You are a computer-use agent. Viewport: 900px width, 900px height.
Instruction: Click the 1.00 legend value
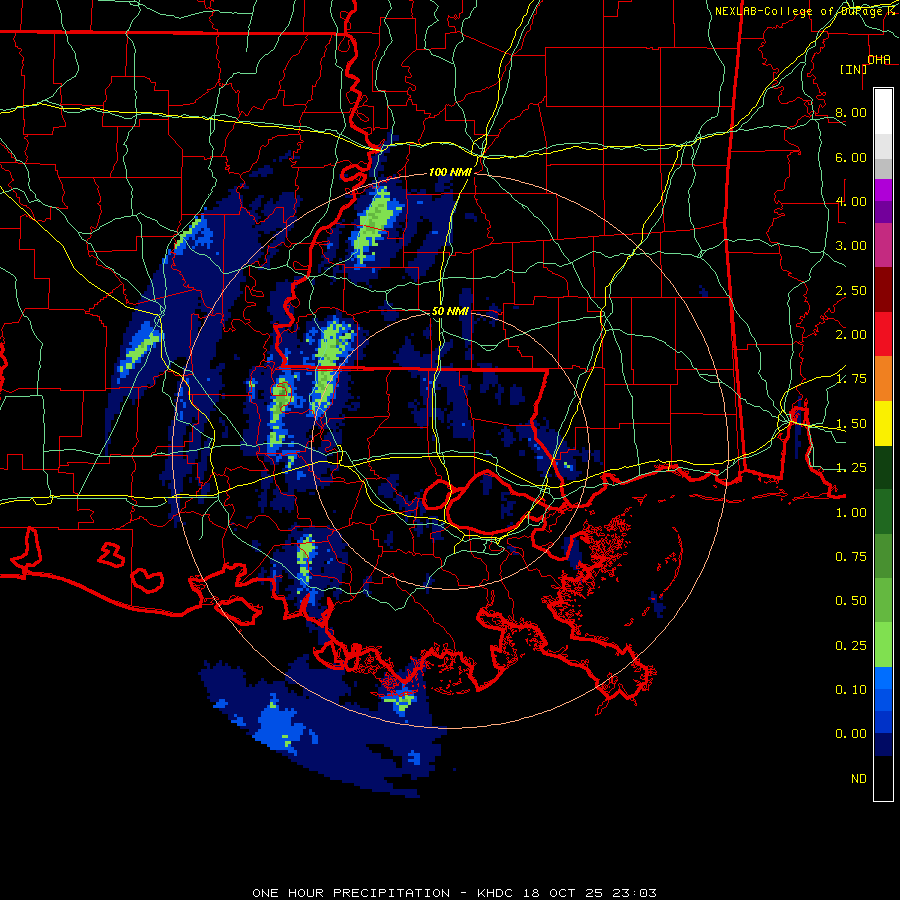tap(851, 513)
